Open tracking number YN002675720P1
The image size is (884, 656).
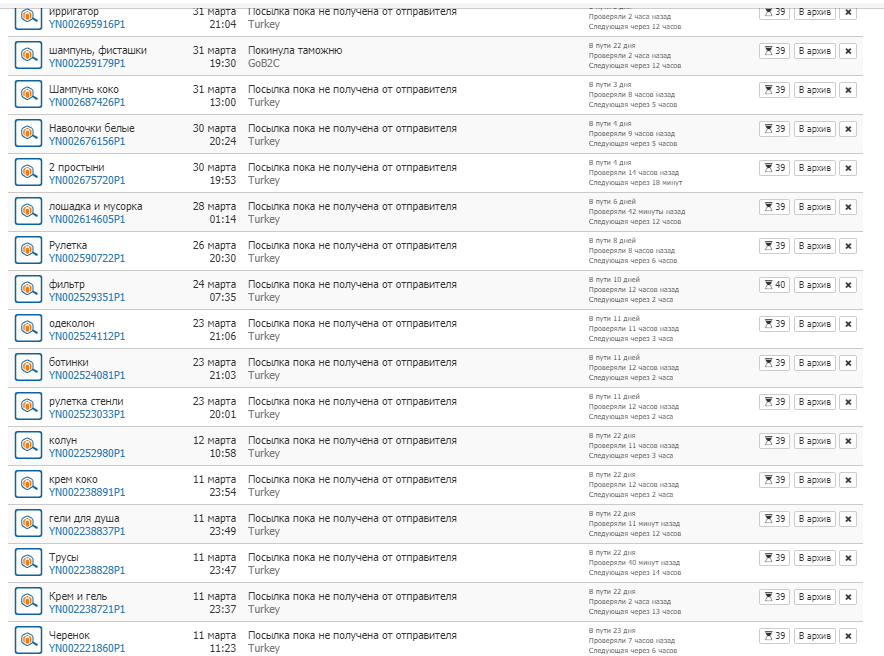pos(87,180)
